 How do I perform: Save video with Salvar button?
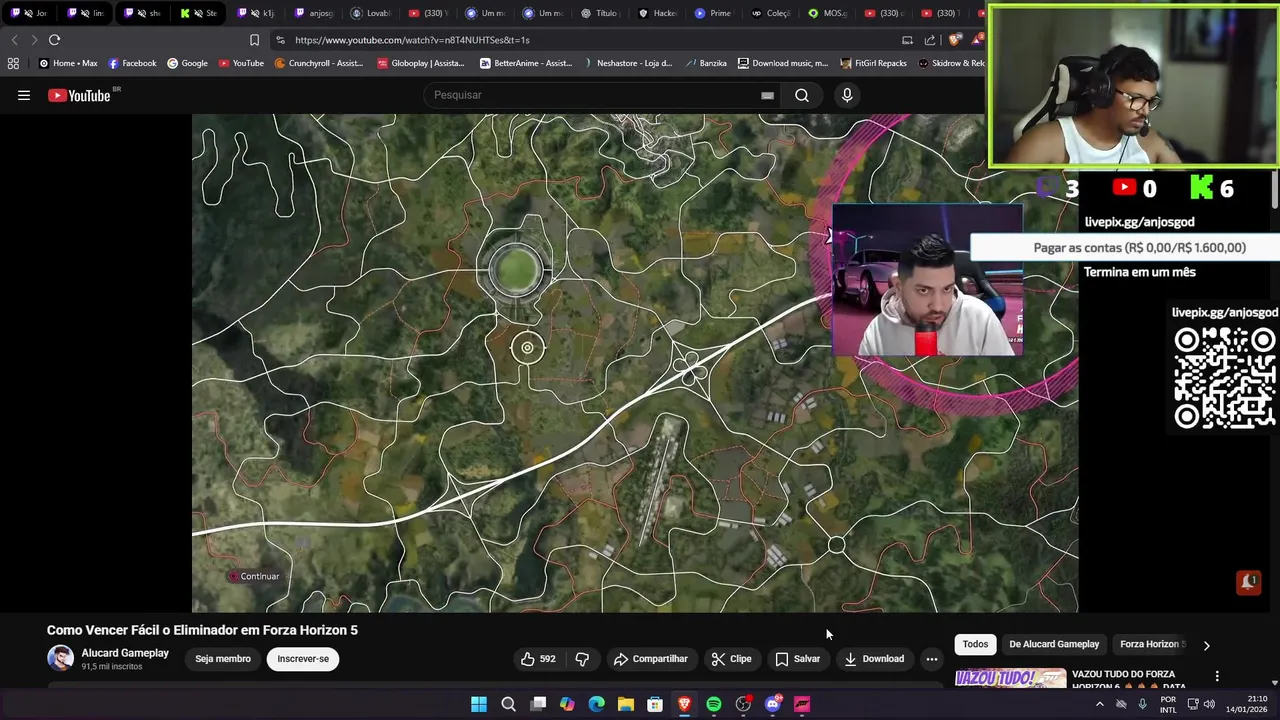tap(797, 659)
